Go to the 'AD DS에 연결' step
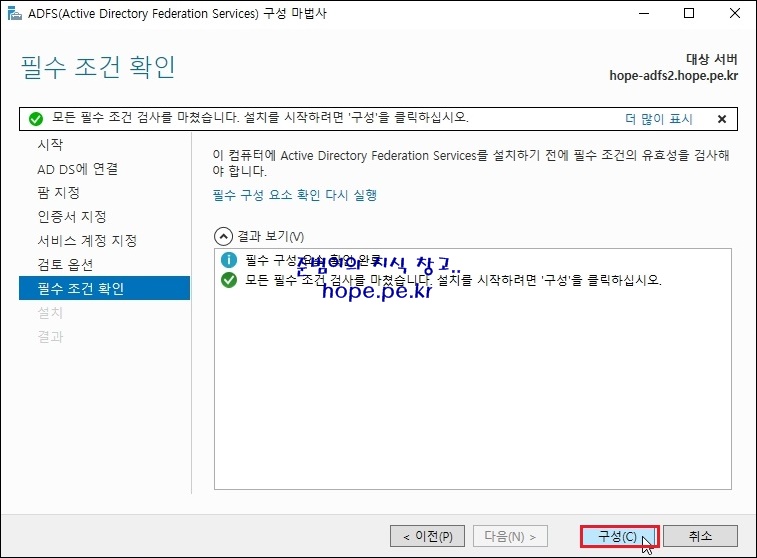The height and width of the screenshot is (558, 757). pos(77,169)
